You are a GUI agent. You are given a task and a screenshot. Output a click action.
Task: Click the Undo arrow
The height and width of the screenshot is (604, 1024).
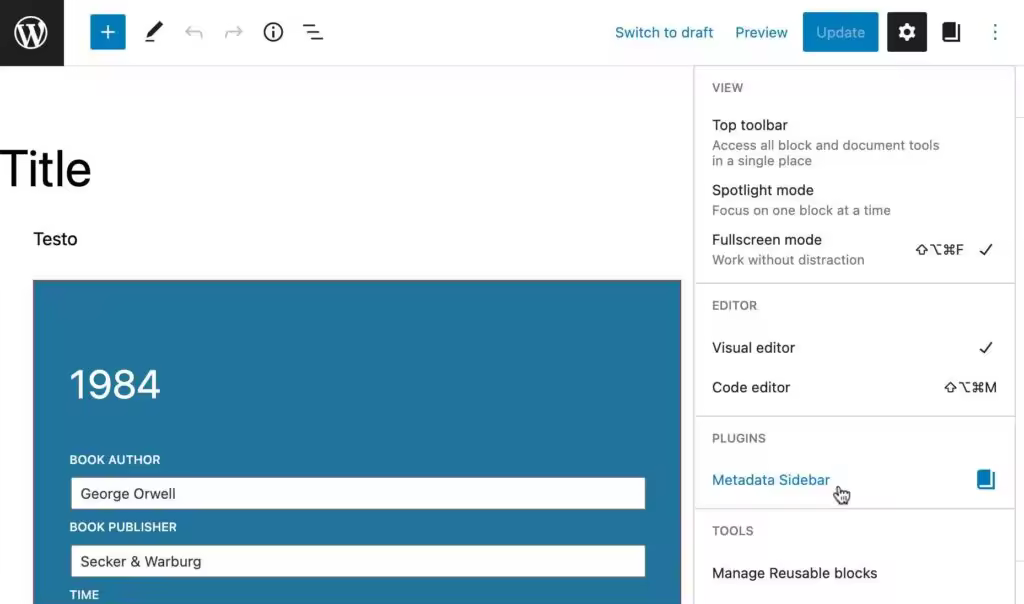tap(193, 32)
